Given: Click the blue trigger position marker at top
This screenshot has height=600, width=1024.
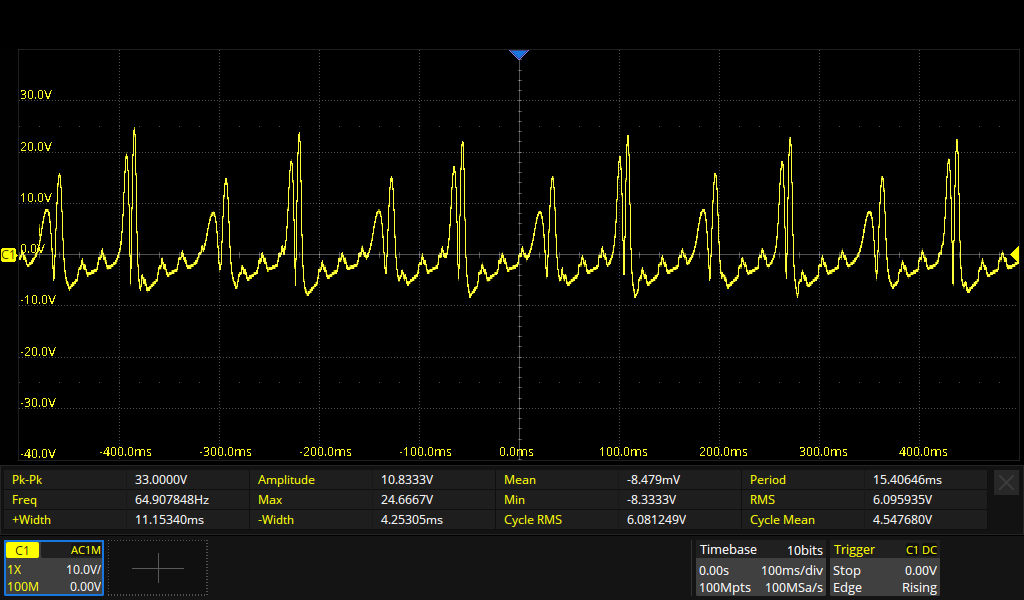Looking at the screenshot, I should pos(518,55).
